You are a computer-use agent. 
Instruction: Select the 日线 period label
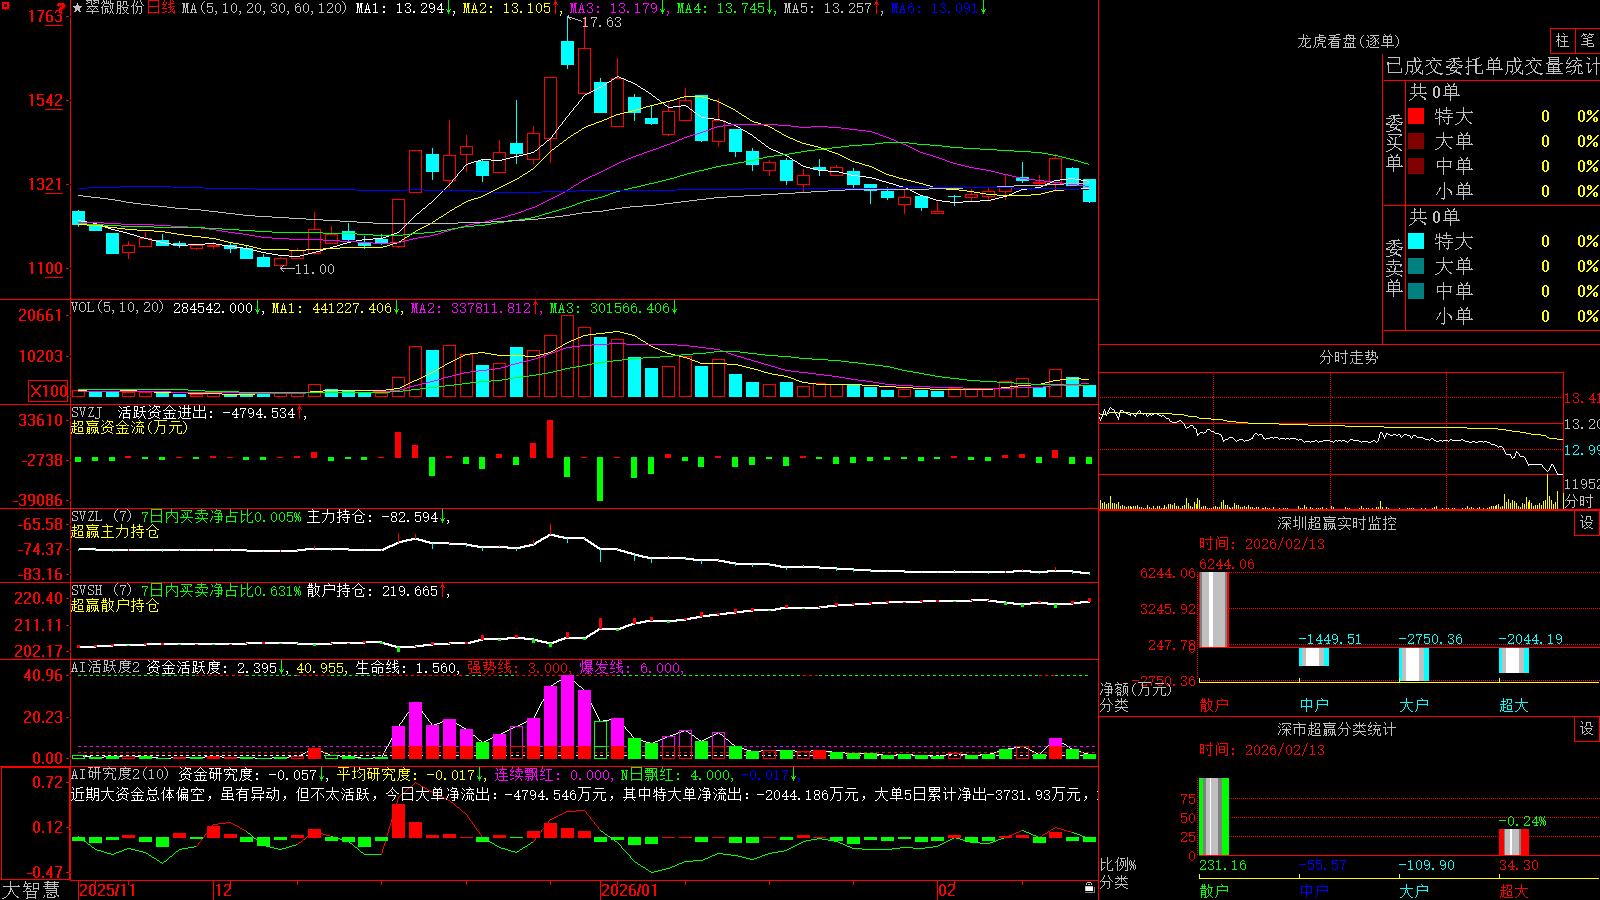pos(161,8)
